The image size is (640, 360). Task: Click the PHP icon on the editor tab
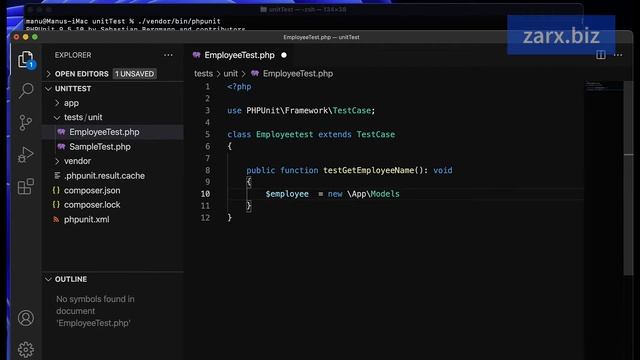click(x=196, y=55)
